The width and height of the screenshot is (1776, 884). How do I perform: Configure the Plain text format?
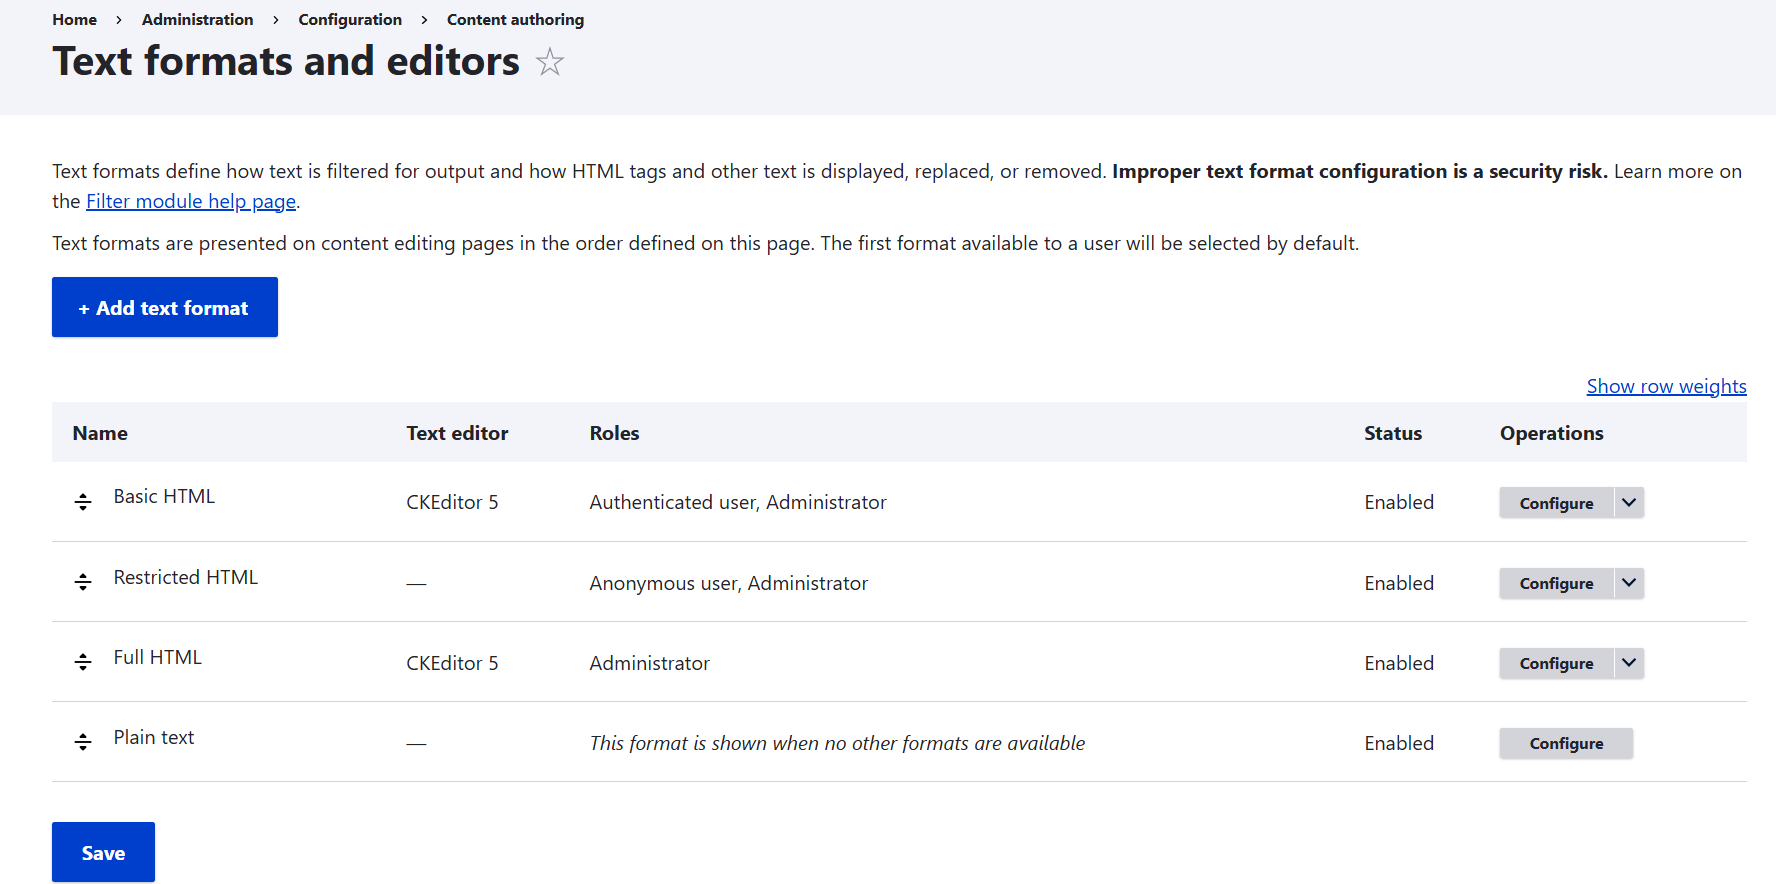click(x=1566, y=743)
